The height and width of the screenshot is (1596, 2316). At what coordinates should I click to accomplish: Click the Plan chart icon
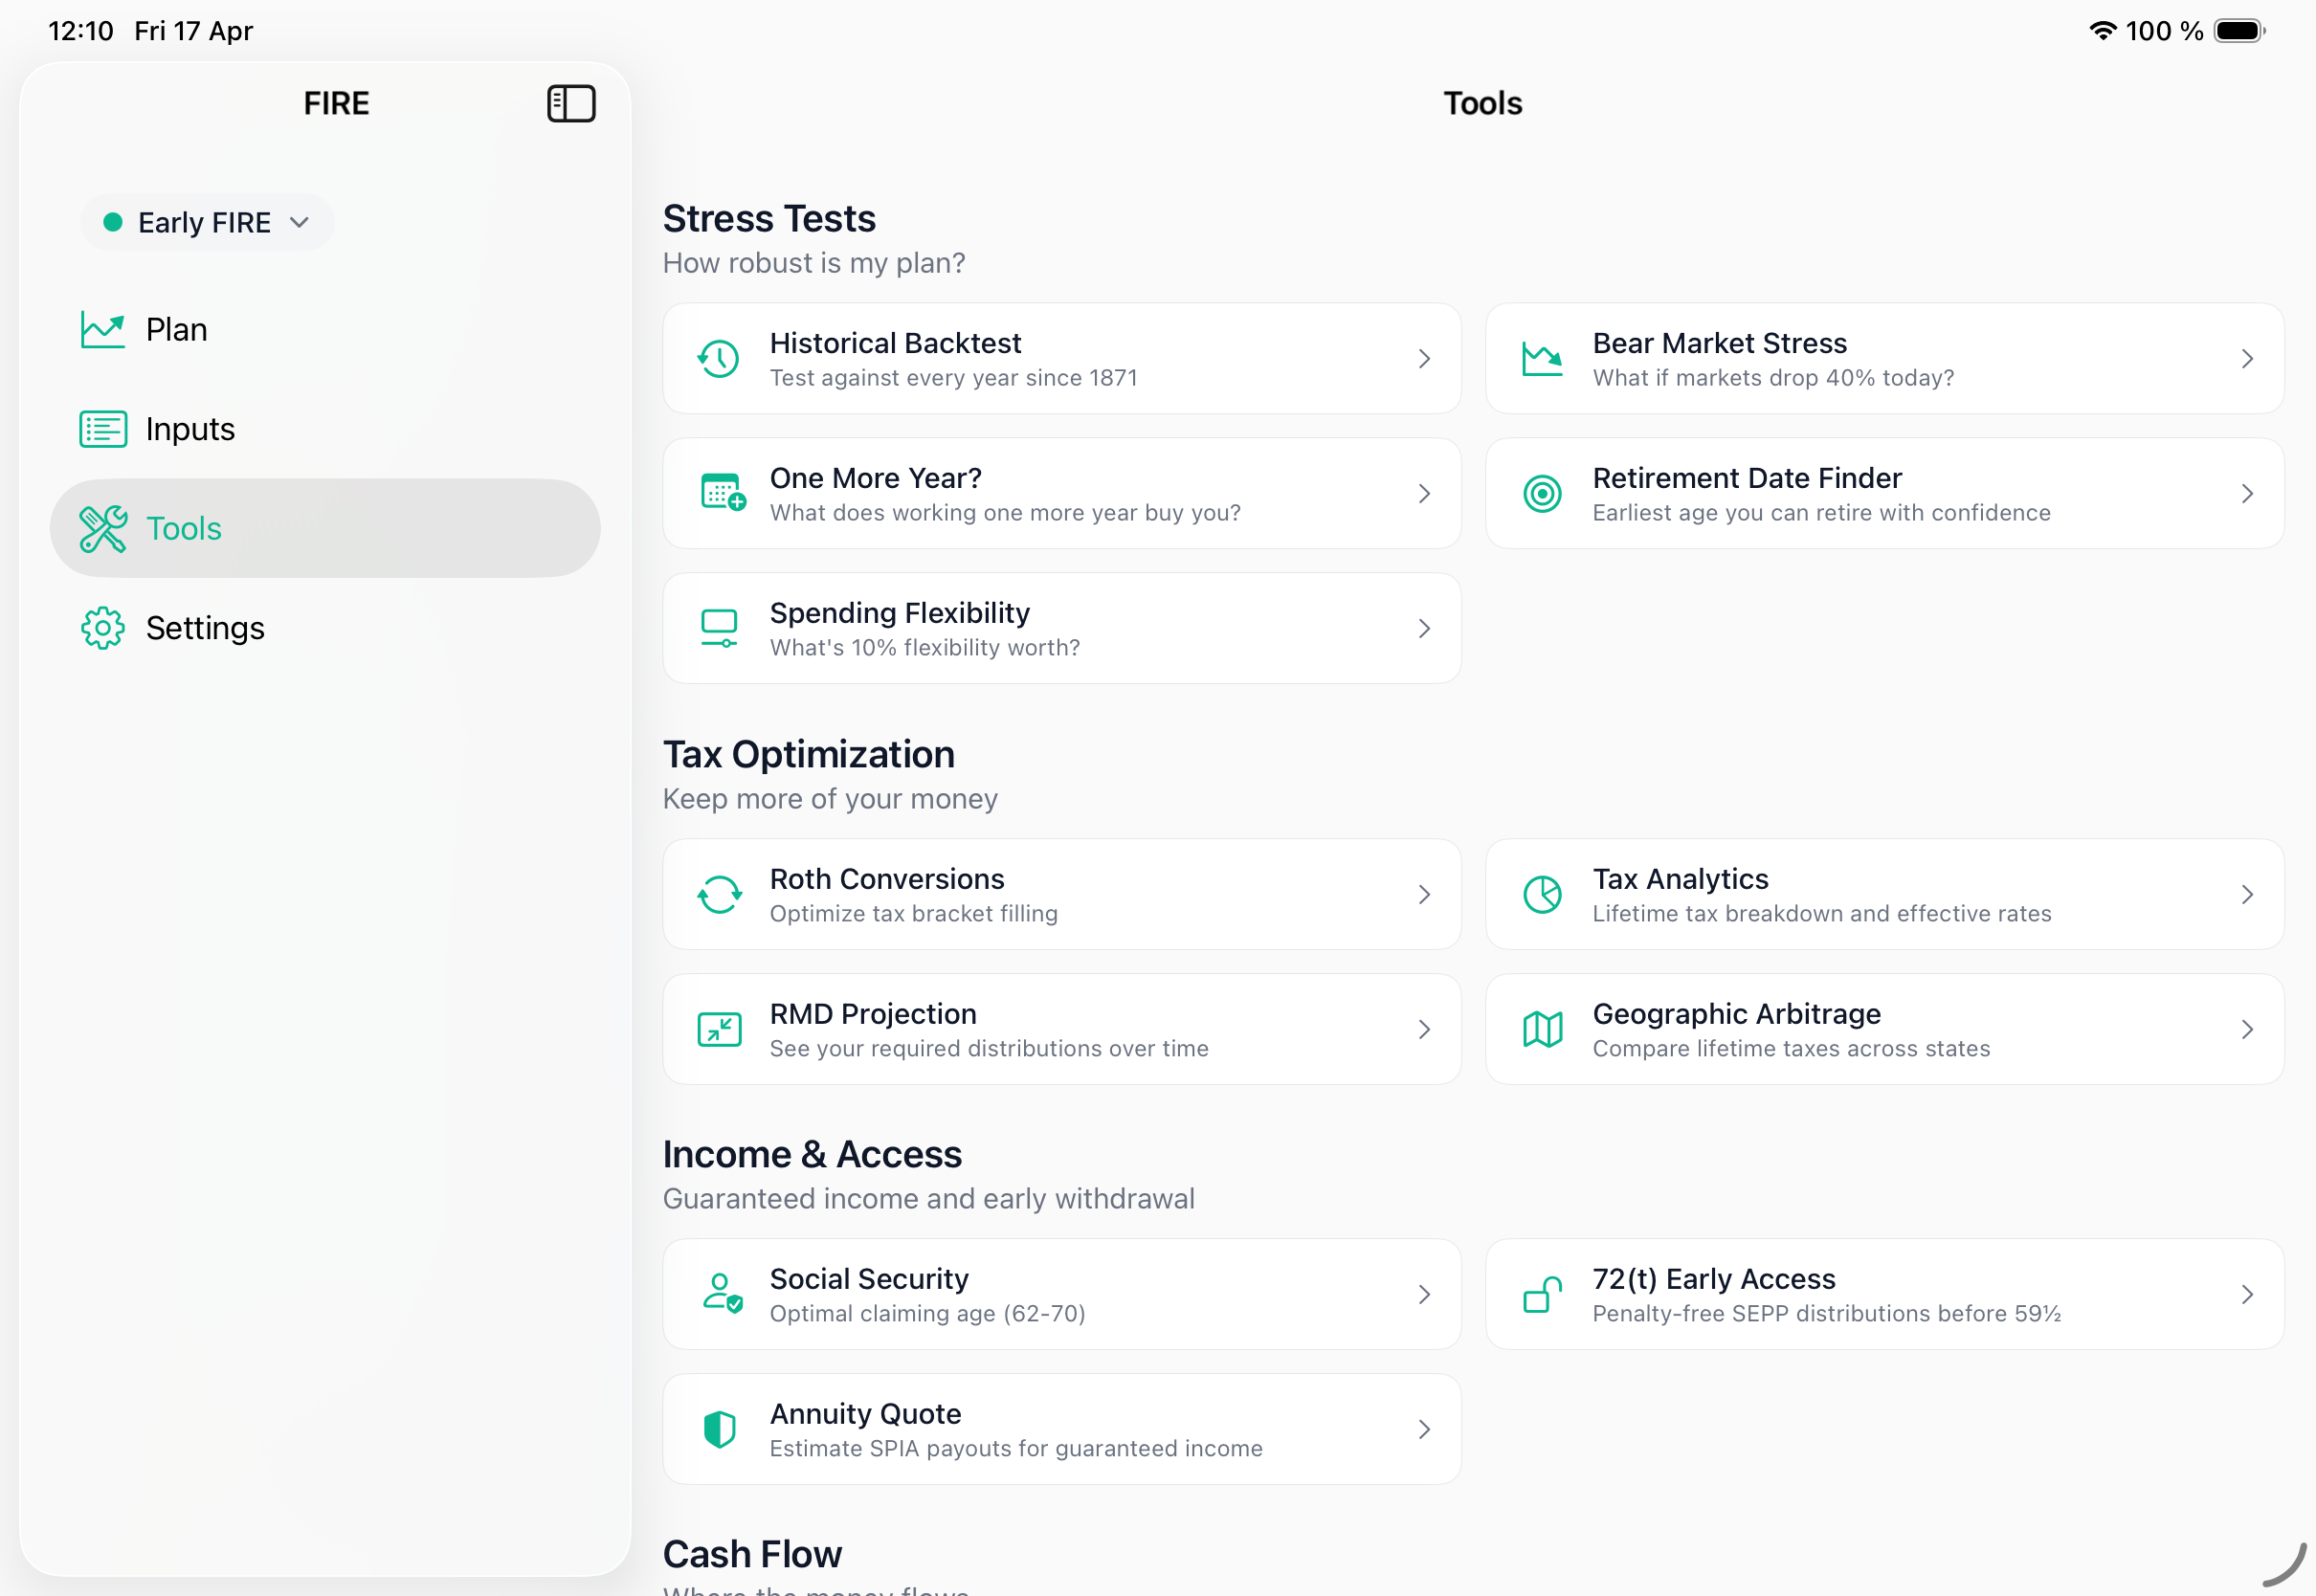click(103, 329)
